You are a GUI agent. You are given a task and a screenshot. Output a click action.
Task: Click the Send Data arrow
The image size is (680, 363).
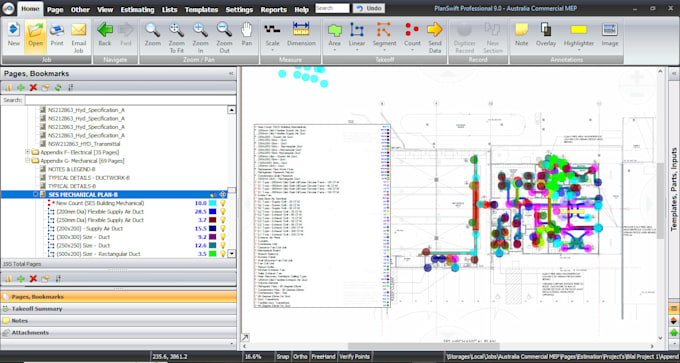[x=435, y=36]
